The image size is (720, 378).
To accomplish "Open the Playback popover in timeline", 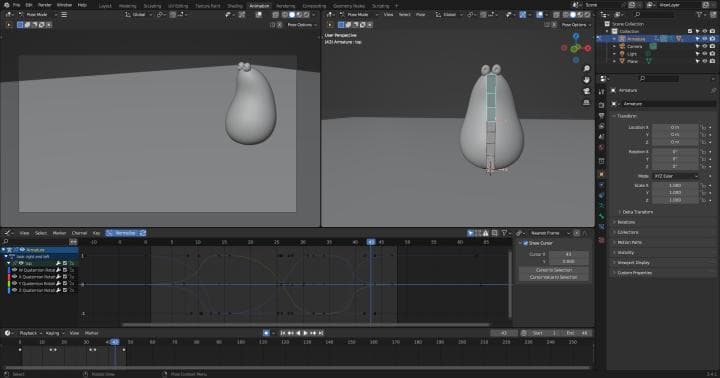I will [x=30, y=333].
